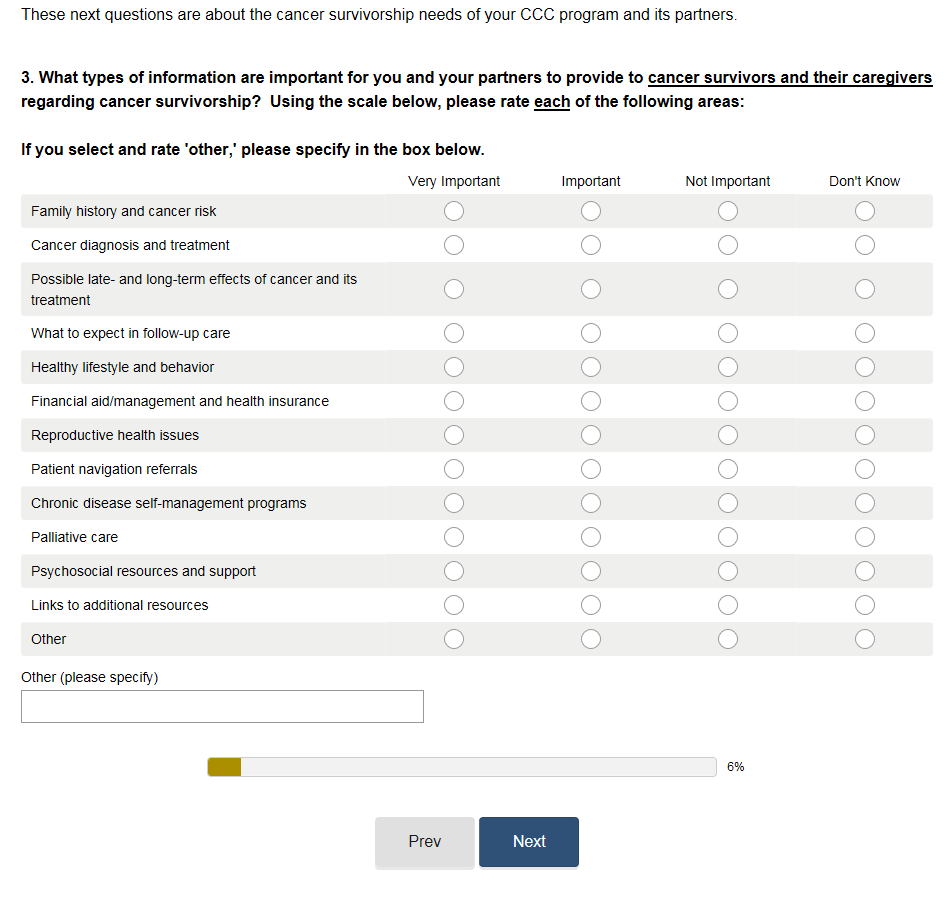Click the 6% survey progress bar
The height and width of the screenshot is (905, 952).
coord(461,767)
